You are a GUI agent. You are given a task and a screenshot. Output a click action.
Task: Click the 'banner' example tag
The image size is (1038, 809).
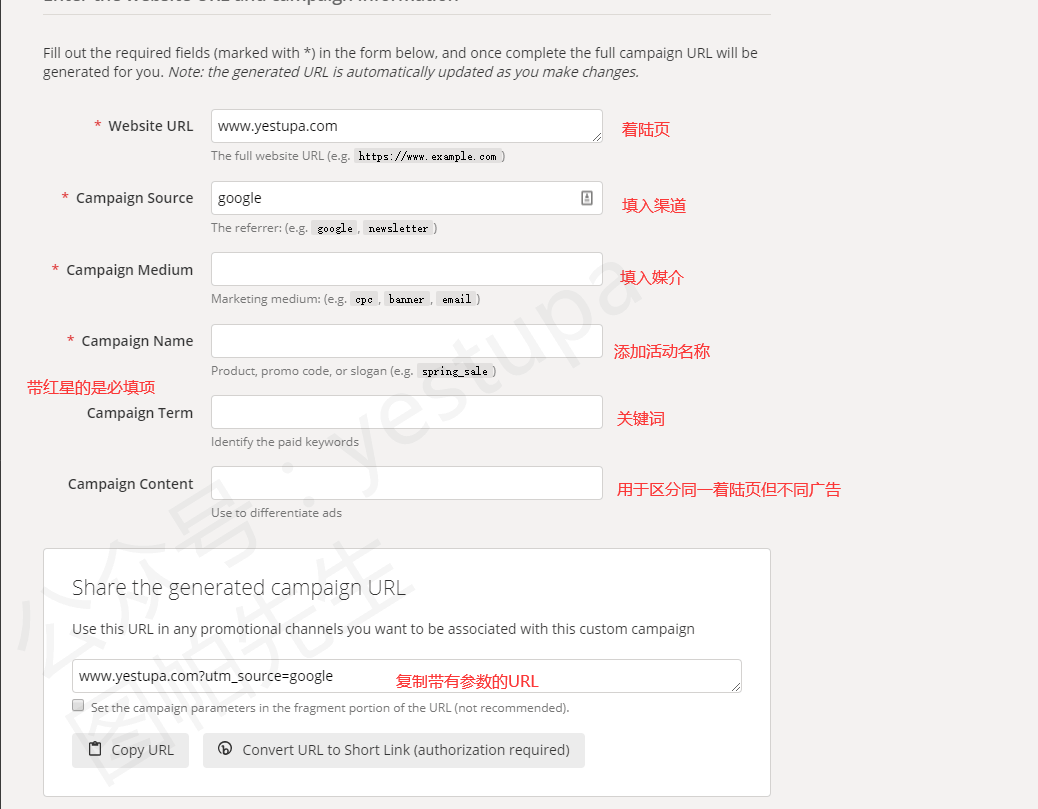point(406,299)
